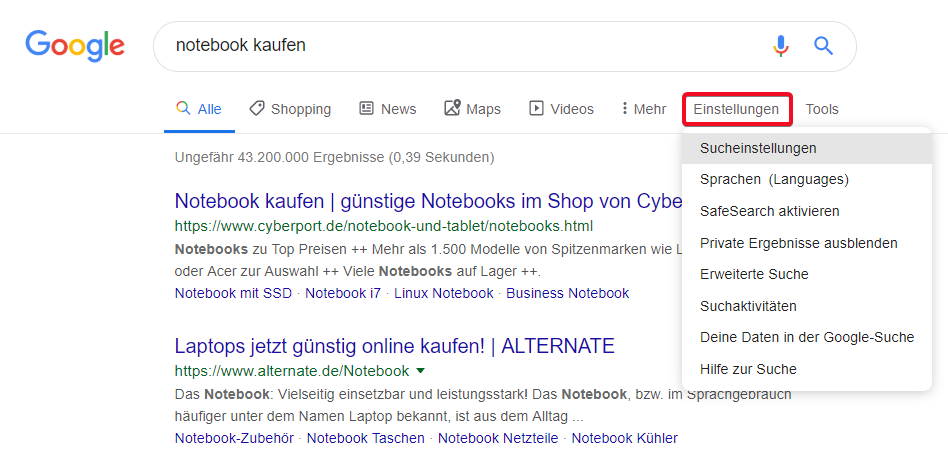Switch to the Shopping tab
Screen dimensions: 948x465
click(290, 109)
